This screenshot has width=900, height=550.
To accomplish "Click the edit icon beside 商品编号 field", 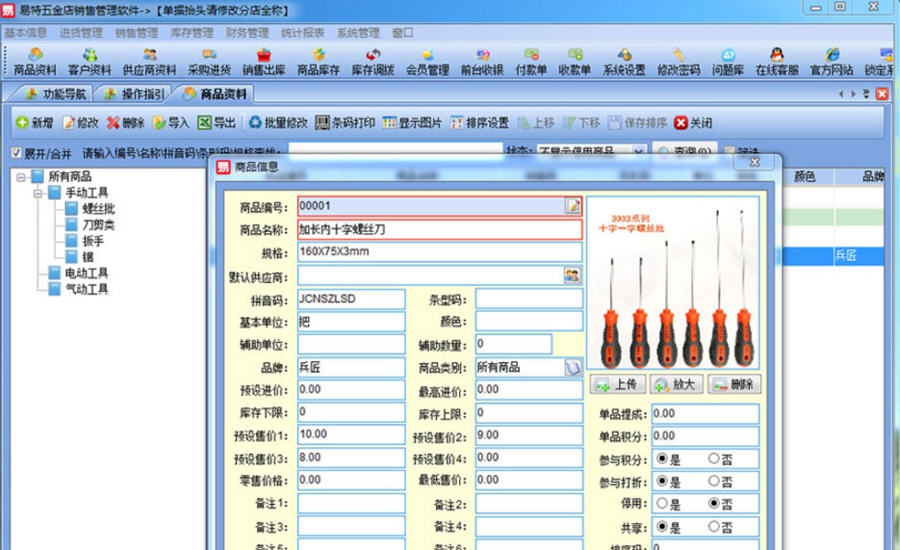I will (573, 206).
